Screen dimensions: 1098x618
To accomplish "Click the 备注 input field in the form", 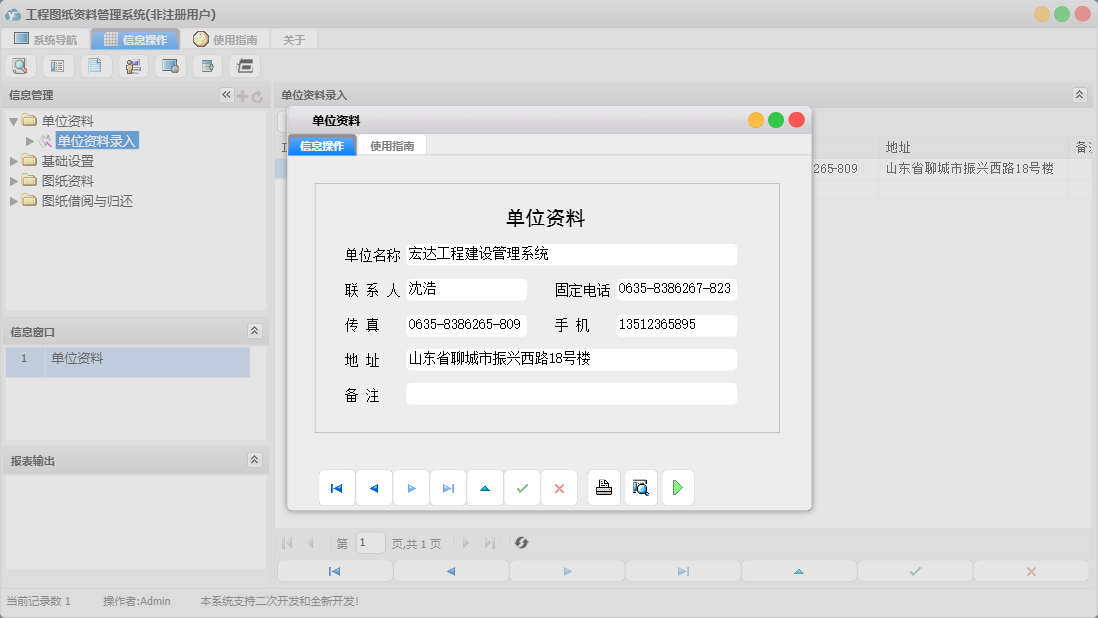I will pyautogui.click(x=570, y=393).
